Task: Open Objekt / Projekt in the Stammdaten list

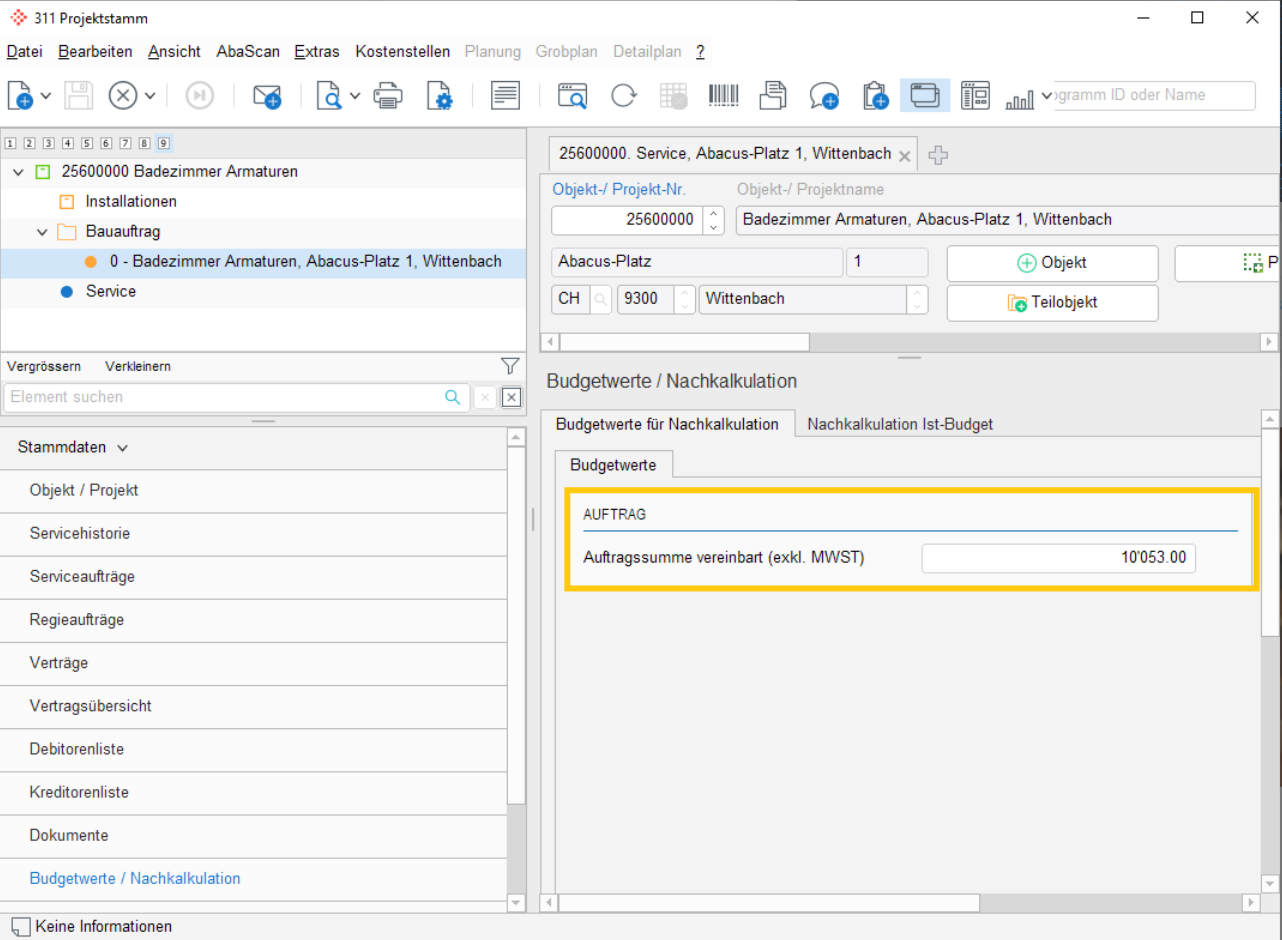Action: point(254,490)
